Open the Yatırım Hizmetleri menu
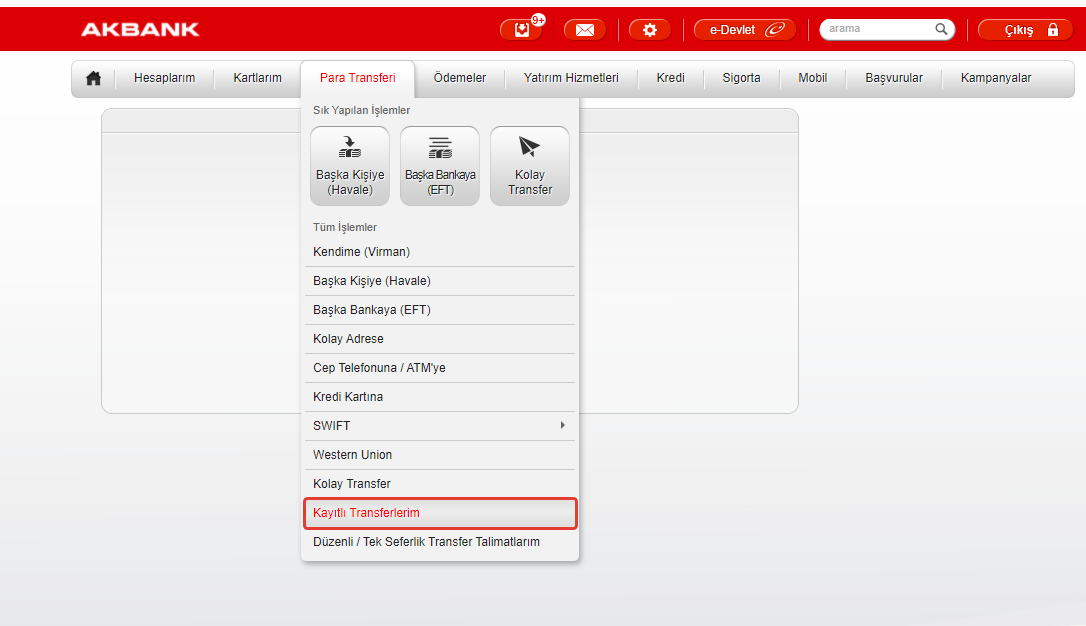1086x626 pixels. coord(571,78)
